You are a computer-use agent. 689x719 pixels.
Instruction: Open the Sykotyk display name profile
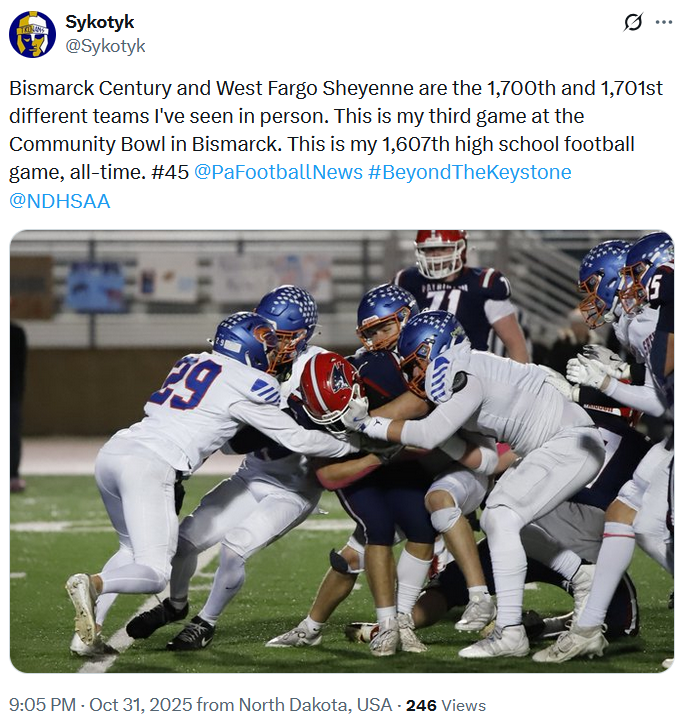click(99, 22)
